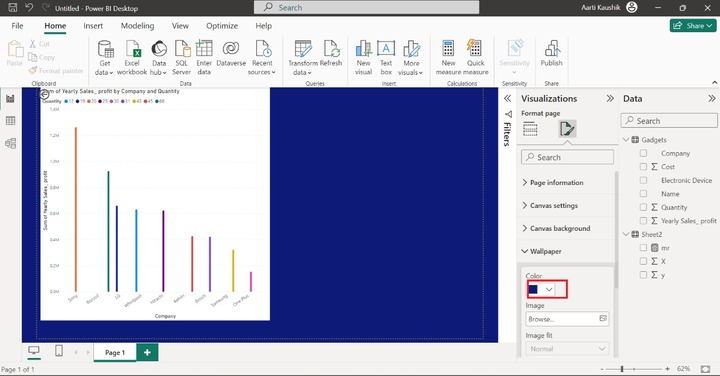
Task: Switch to desktop layout icon
Action: click(x=34, y=351)
